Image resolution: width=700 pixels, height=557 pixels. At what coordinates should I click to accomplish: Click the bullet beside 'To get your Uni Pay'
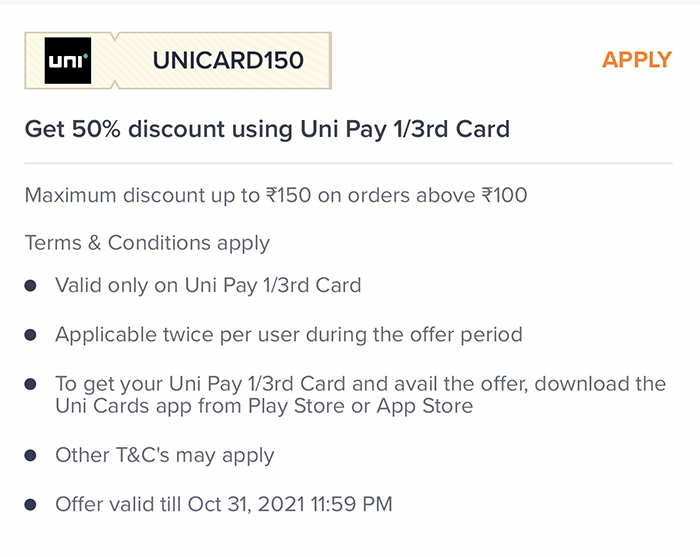pos(30,384)
